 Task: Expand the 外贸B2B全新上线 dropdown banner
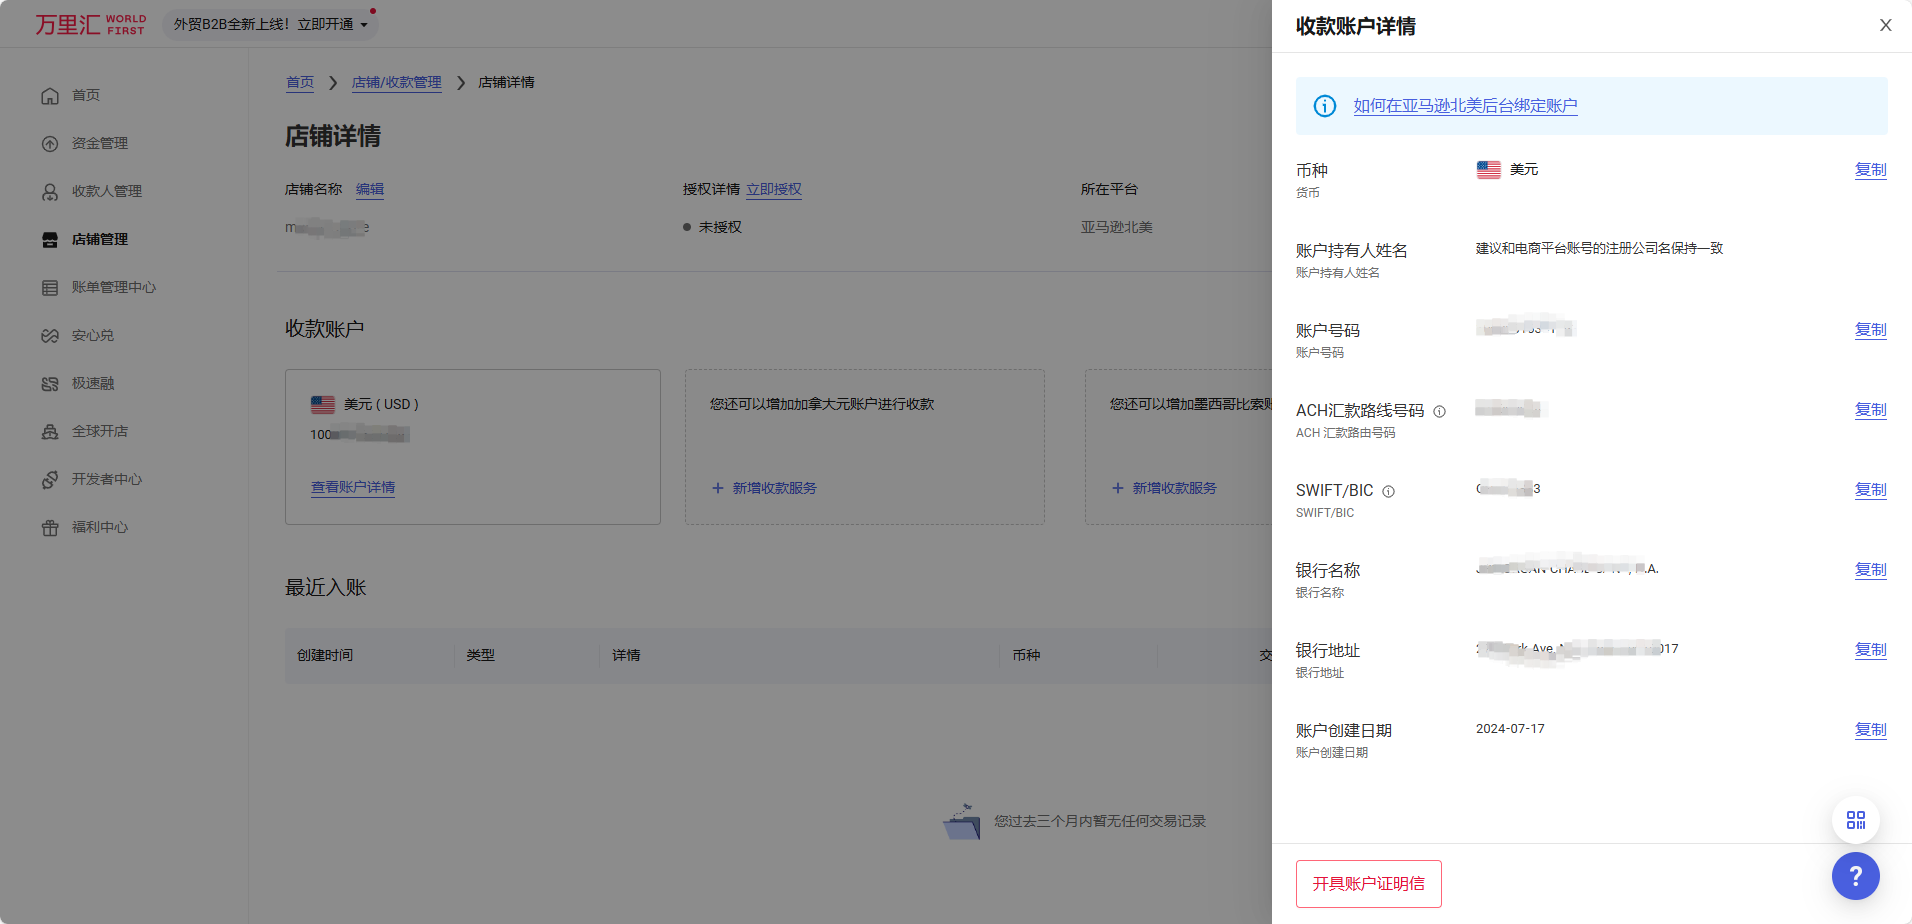270,24
